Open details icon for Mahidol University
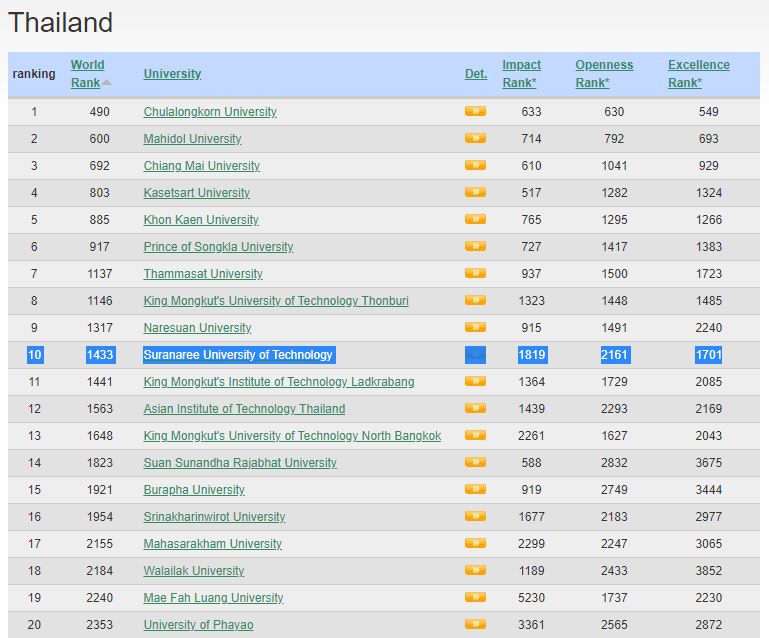This screenshot has height=638, width=769. click(x=475, y=138)
